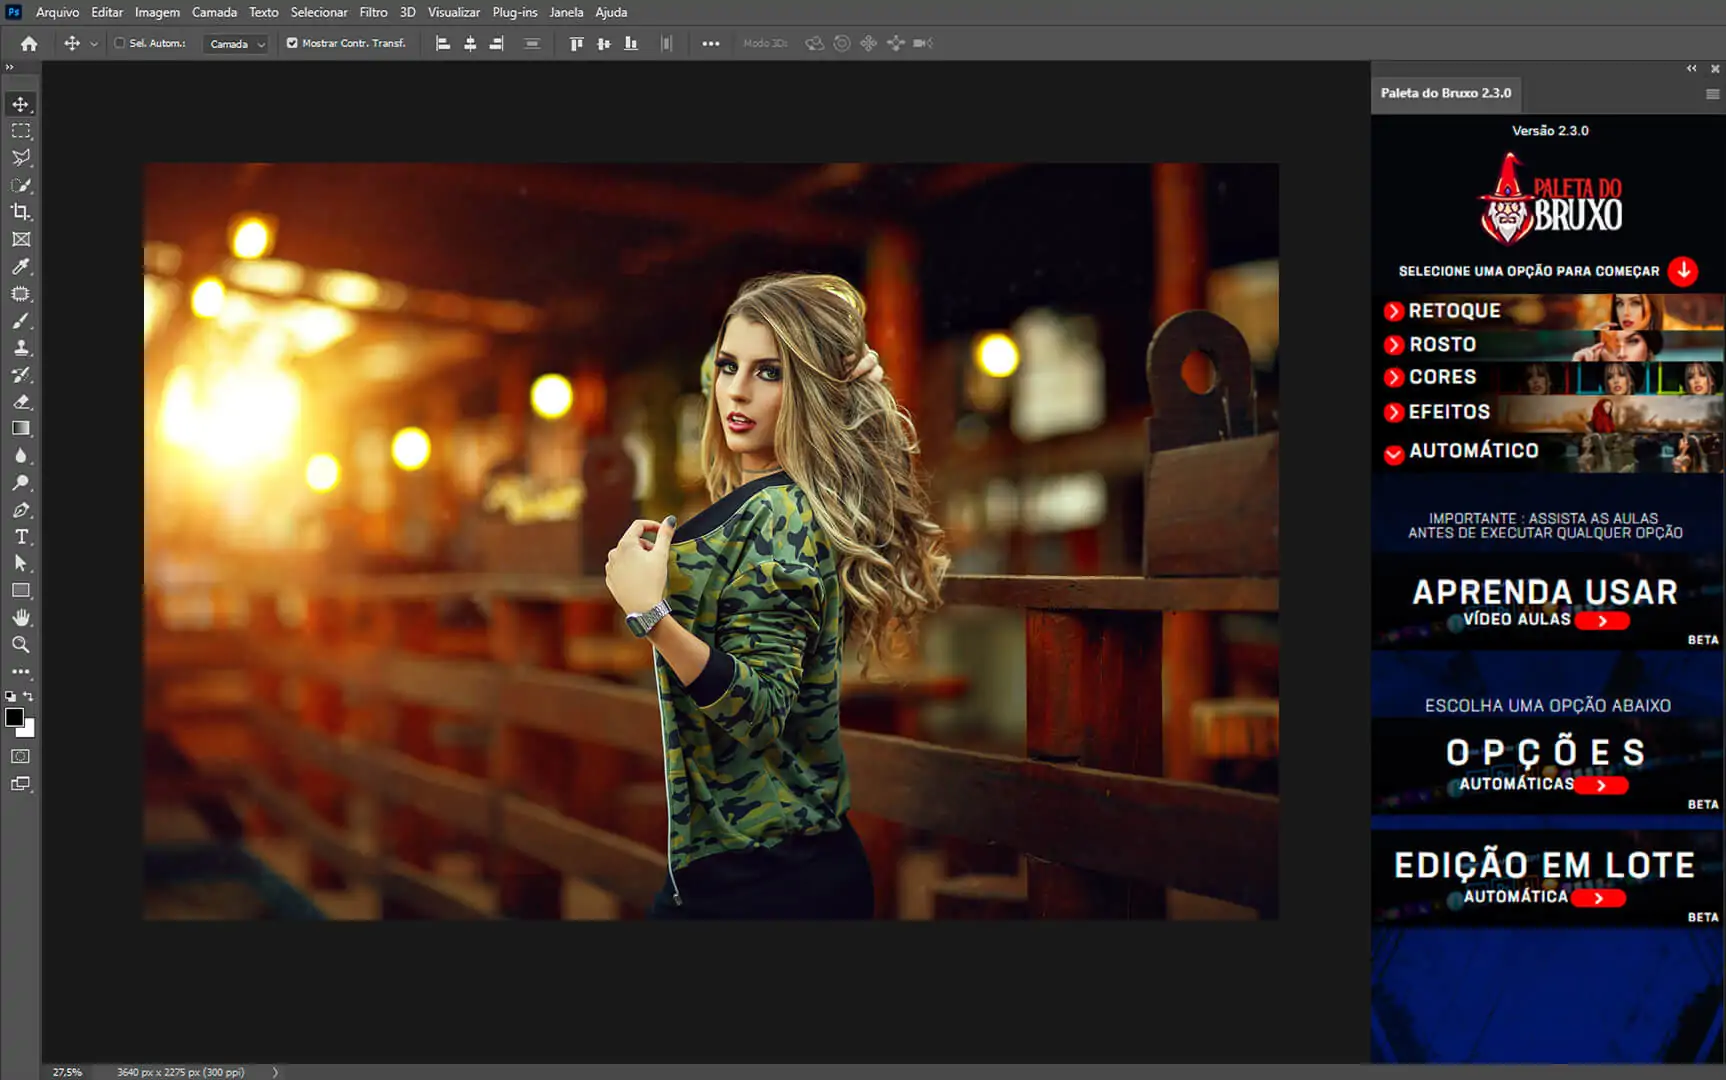
Task: Select the Brush tool
Action: coord(21,321)
